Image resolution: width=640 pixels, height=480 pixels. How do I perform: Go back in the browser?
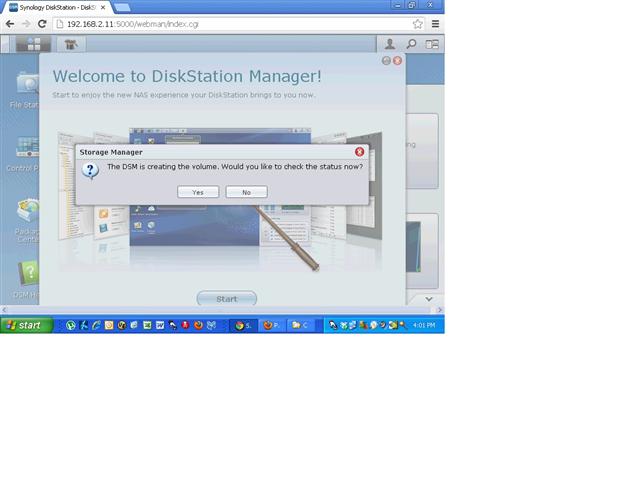[10, 24]
